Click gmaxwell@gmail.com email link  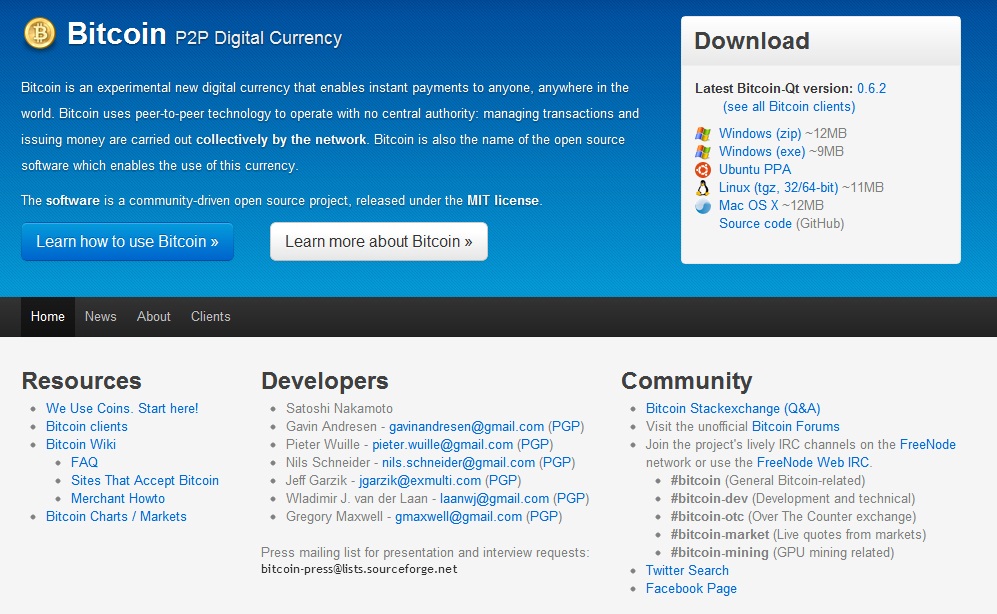coord(458,516)
